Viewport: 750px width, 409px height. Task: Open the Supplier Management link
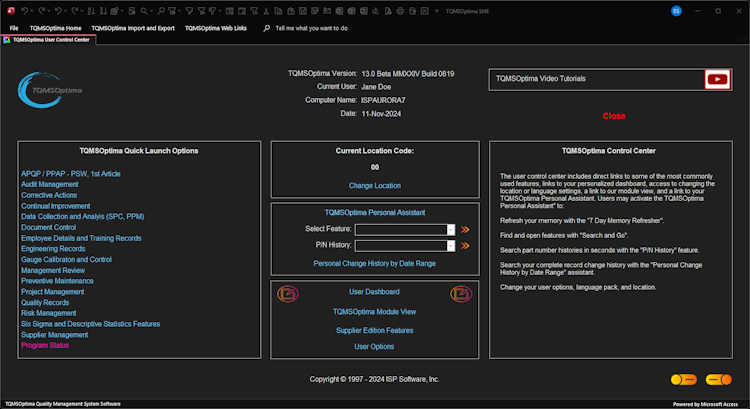[55, 335]
